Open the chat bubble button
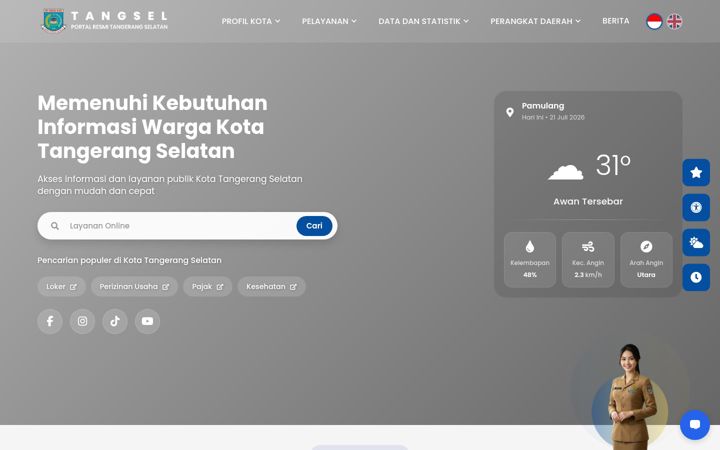Image resolution: width=720 pixels, height=450 pixels. [695, 425]
